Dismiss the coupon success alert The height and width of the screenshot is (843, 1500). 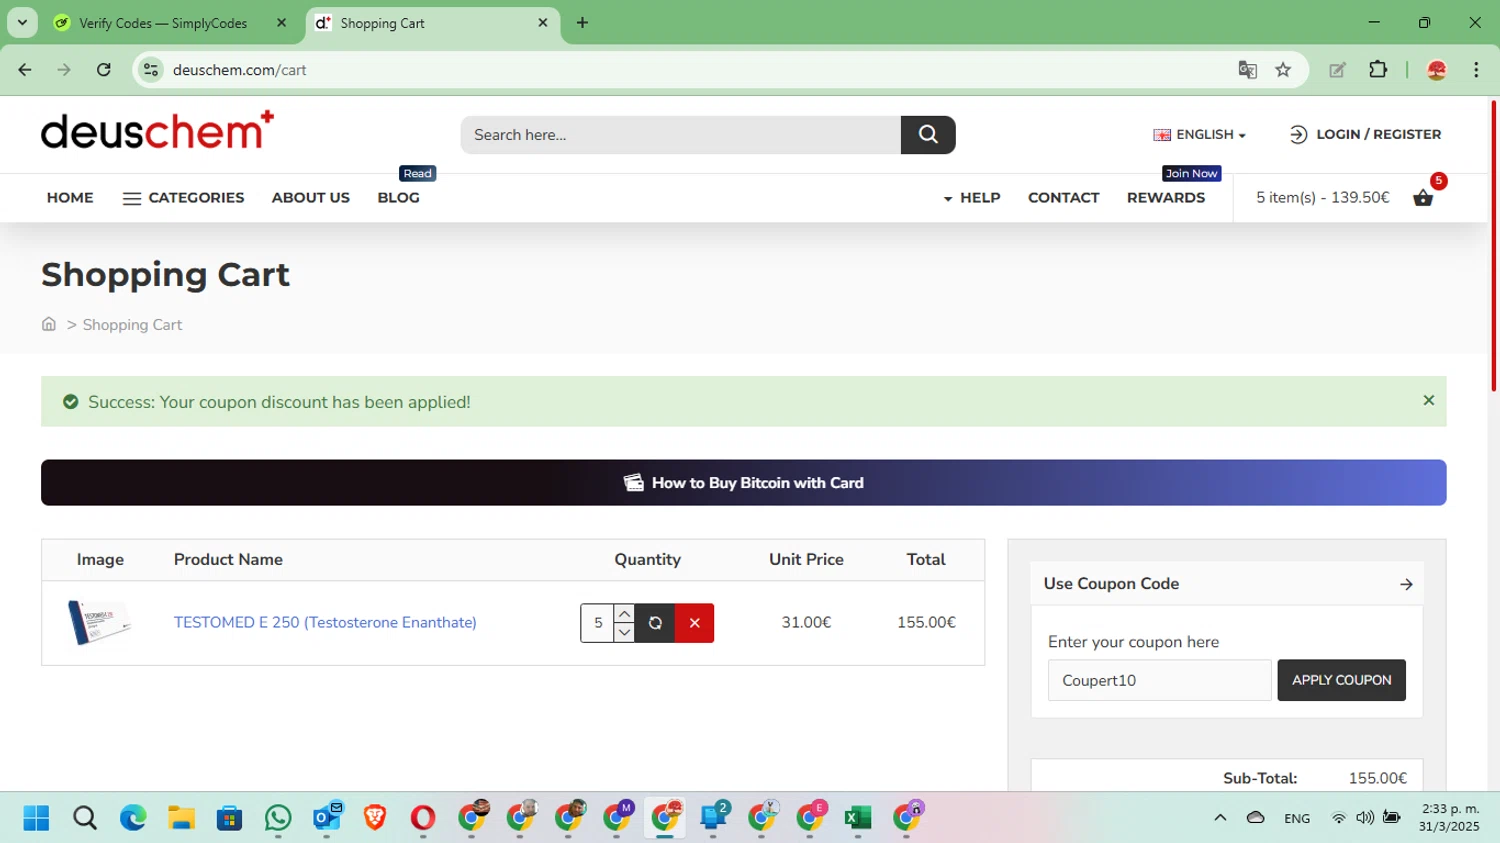[x=1429, y=400]
